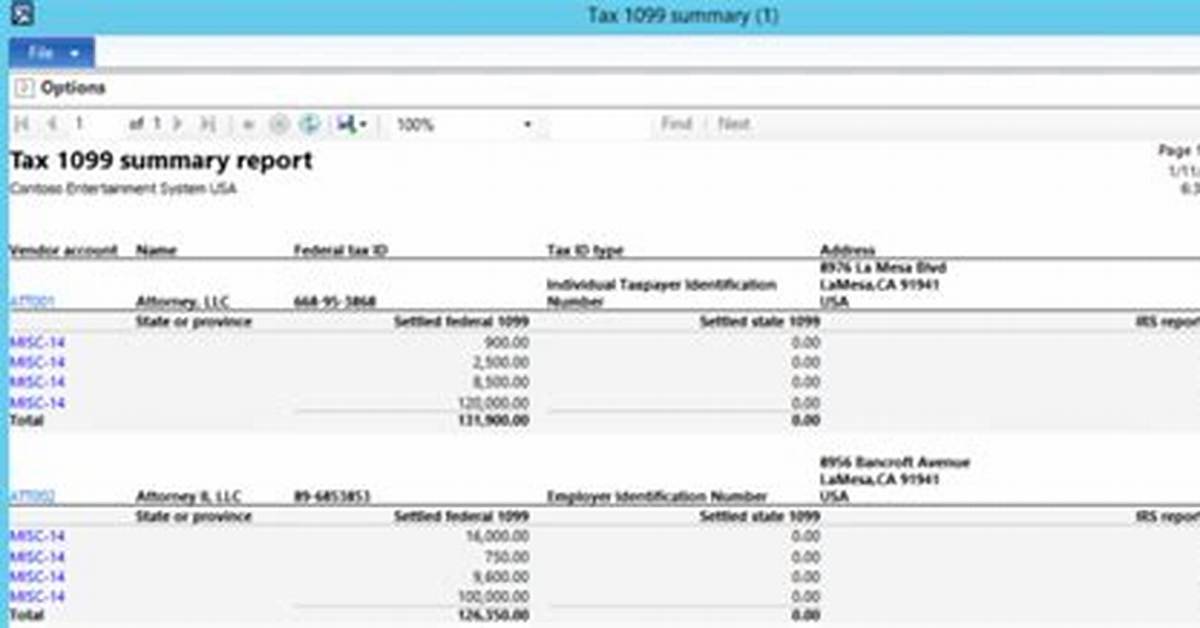
Task: Click the Next find result button
Action: 734,124
